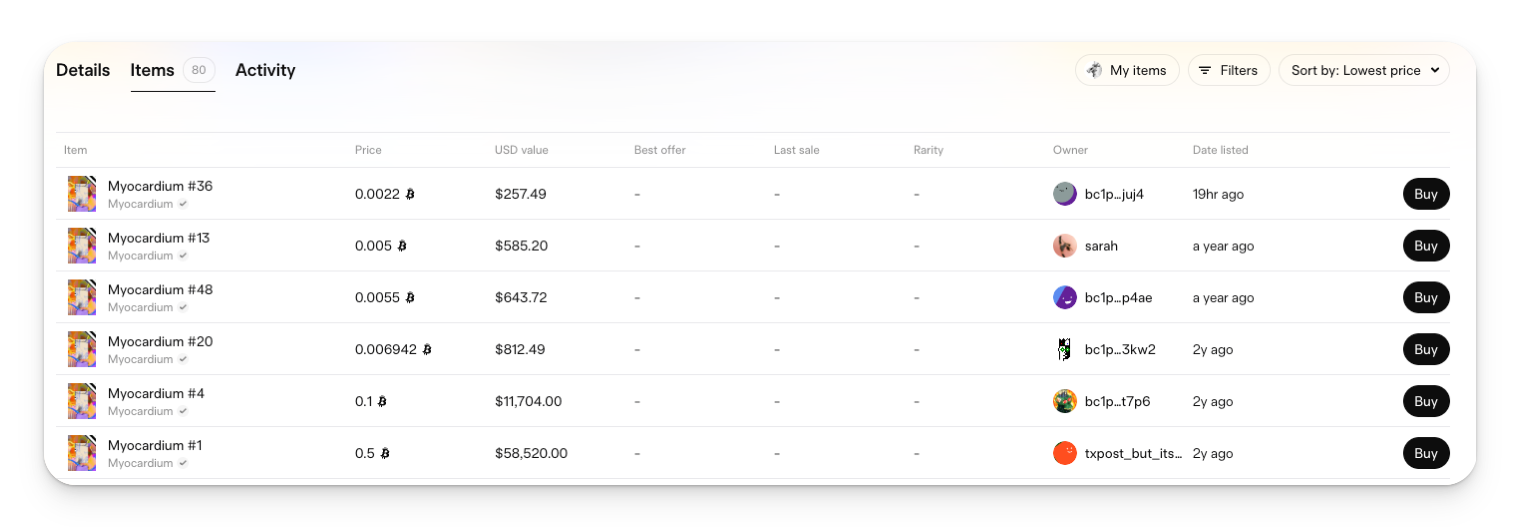
Task: Buy Myocardium #36 for 0.0022 BTC
Action: 1425,194
